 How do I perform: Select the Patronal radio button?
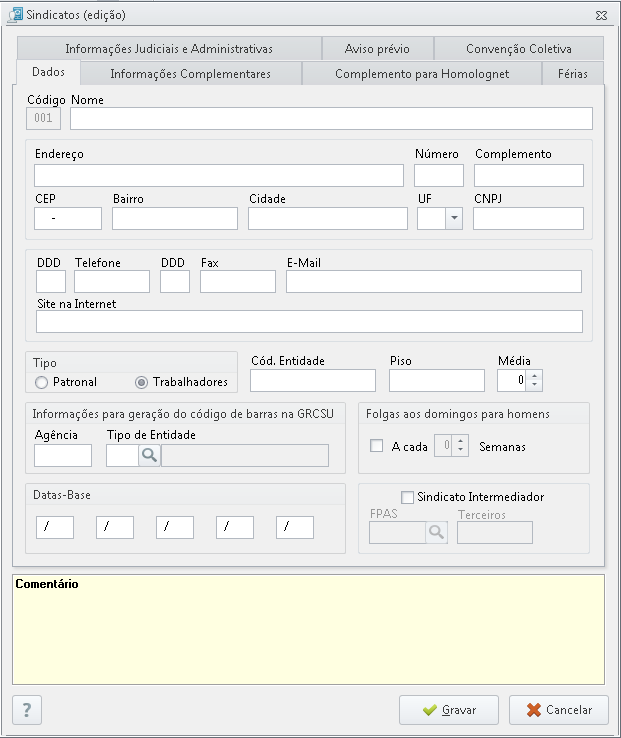41,382
